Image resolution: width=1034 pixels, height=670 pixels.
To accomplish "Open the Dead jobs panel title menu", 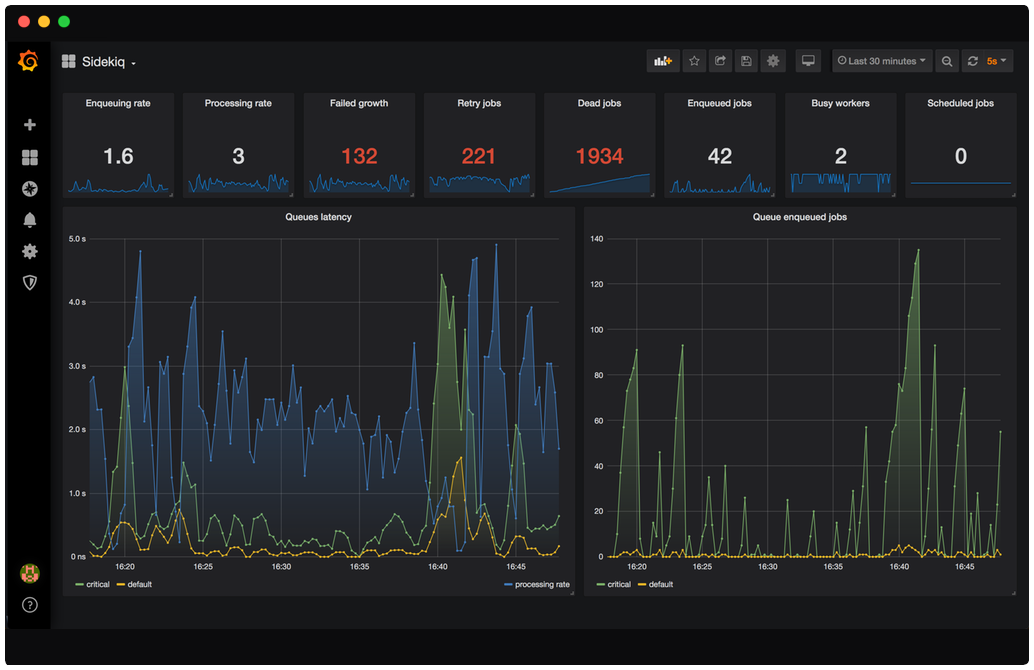I will tap(599, 103).
